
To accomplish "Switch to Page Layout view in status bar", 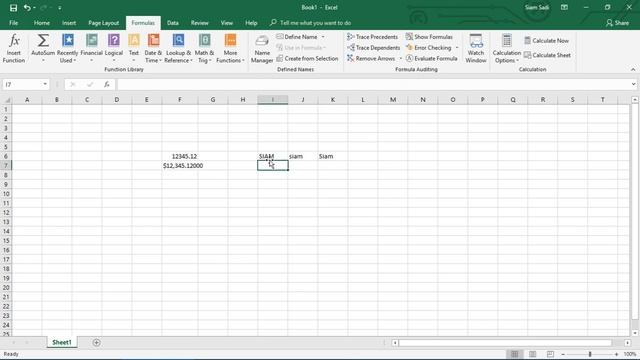I will pos(533,354).
